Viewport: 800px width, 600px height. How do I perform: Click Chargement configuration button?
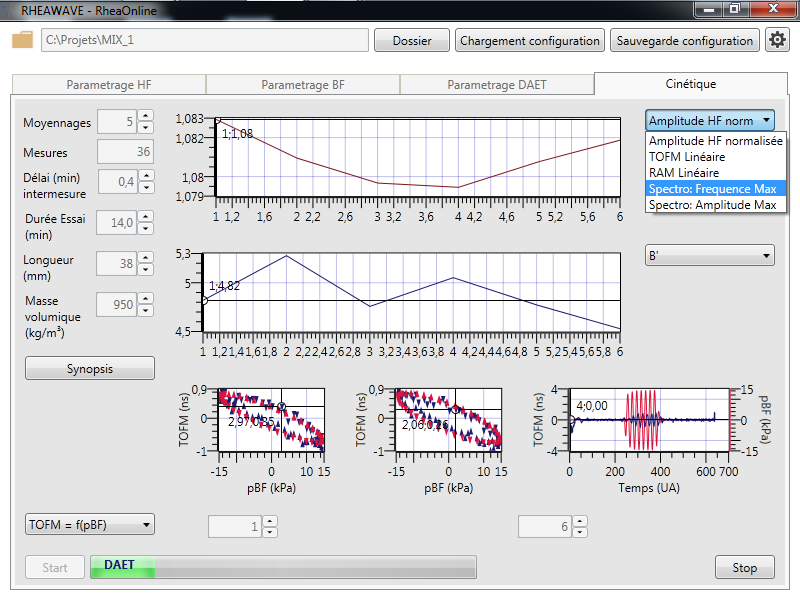point(530,40)
